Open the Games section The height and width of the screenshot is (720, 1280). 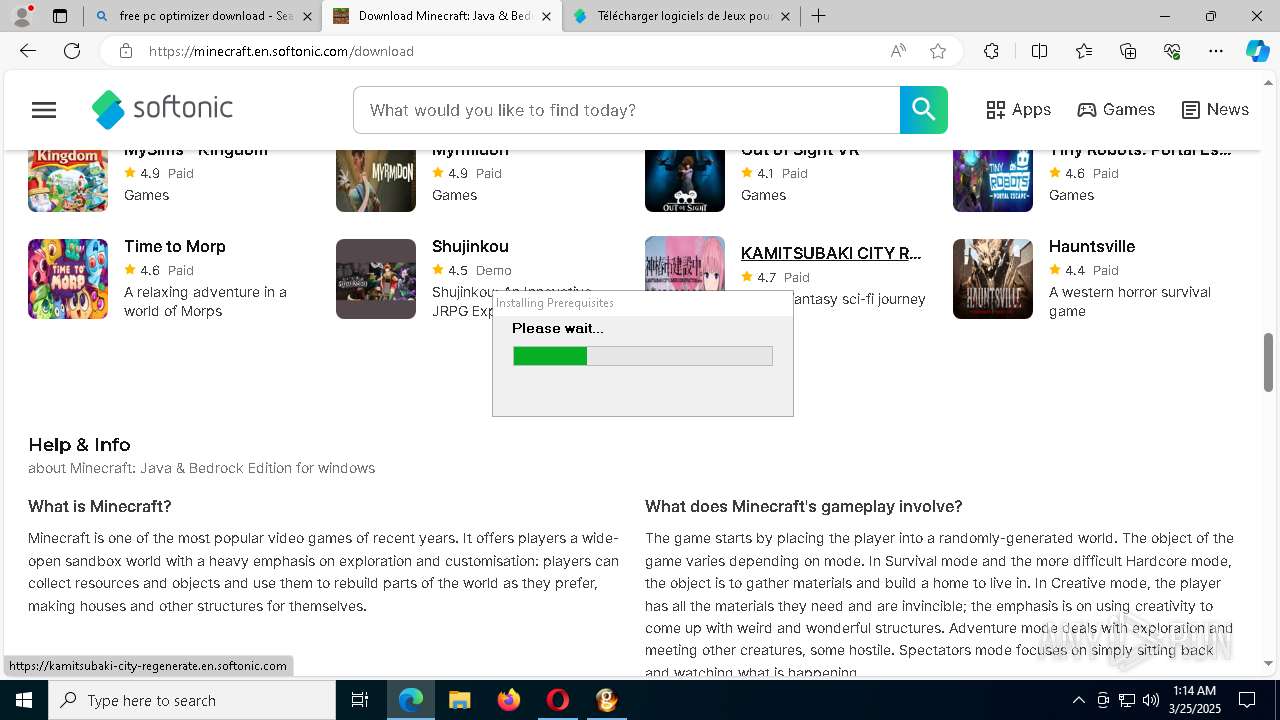[1116, 110]
